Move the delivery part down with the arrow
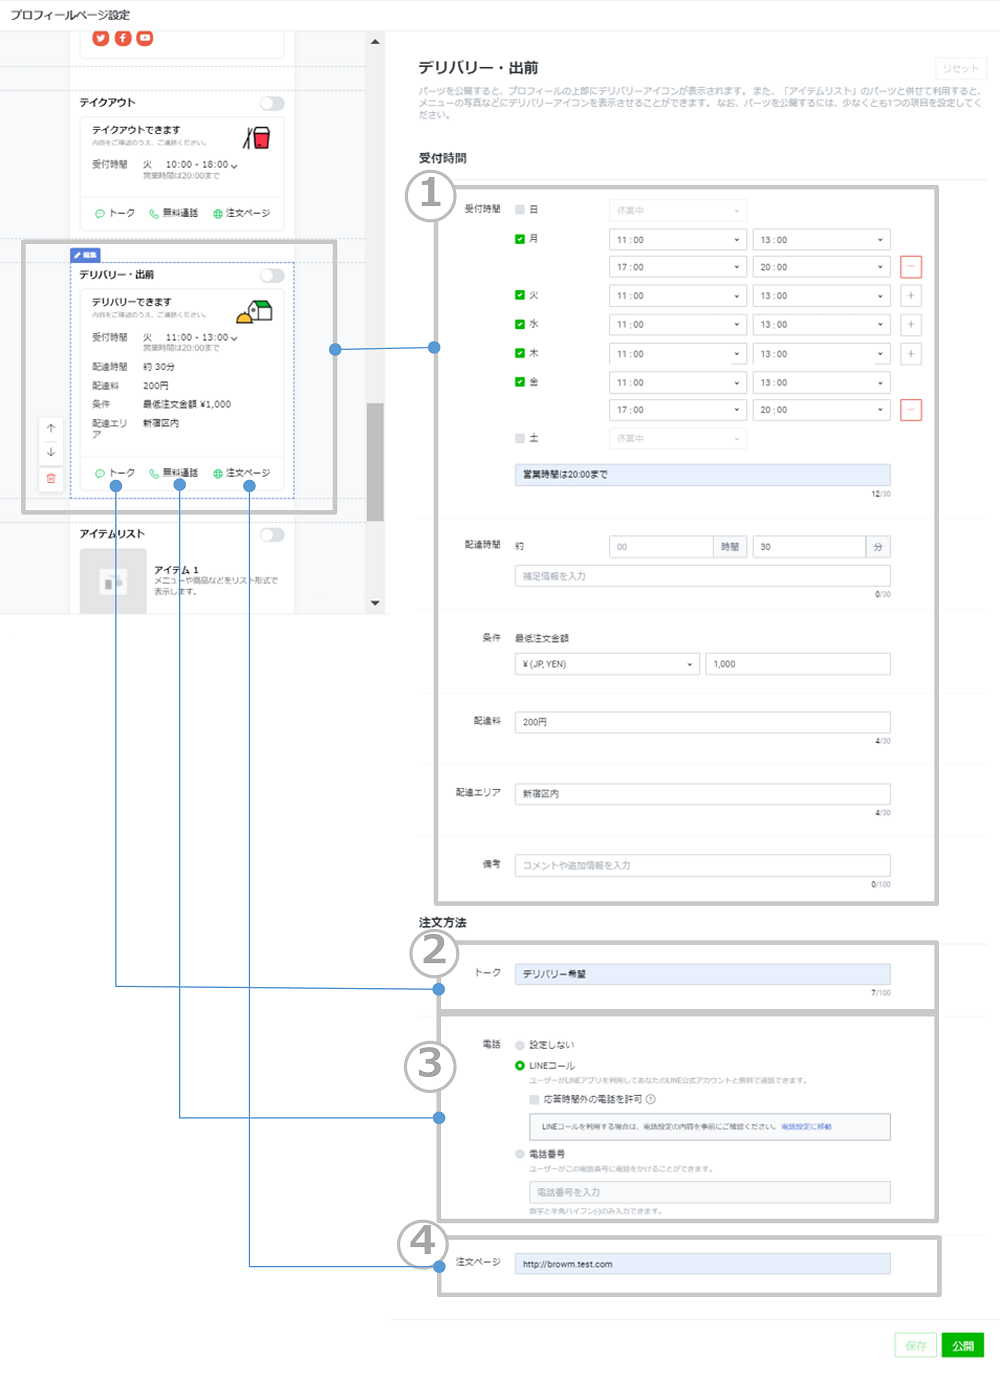This screenshot has height=1382, width=1000. (51, 453)
